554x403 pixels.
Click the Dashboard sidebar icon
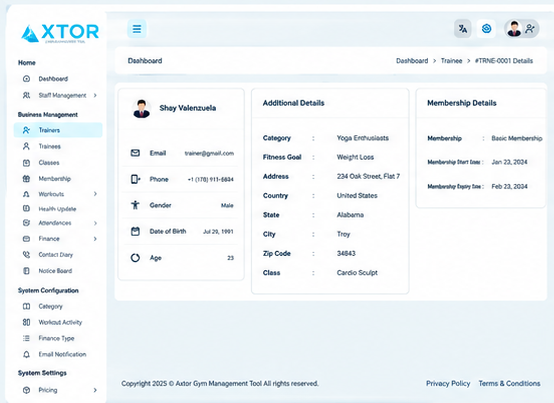(26, 79)
